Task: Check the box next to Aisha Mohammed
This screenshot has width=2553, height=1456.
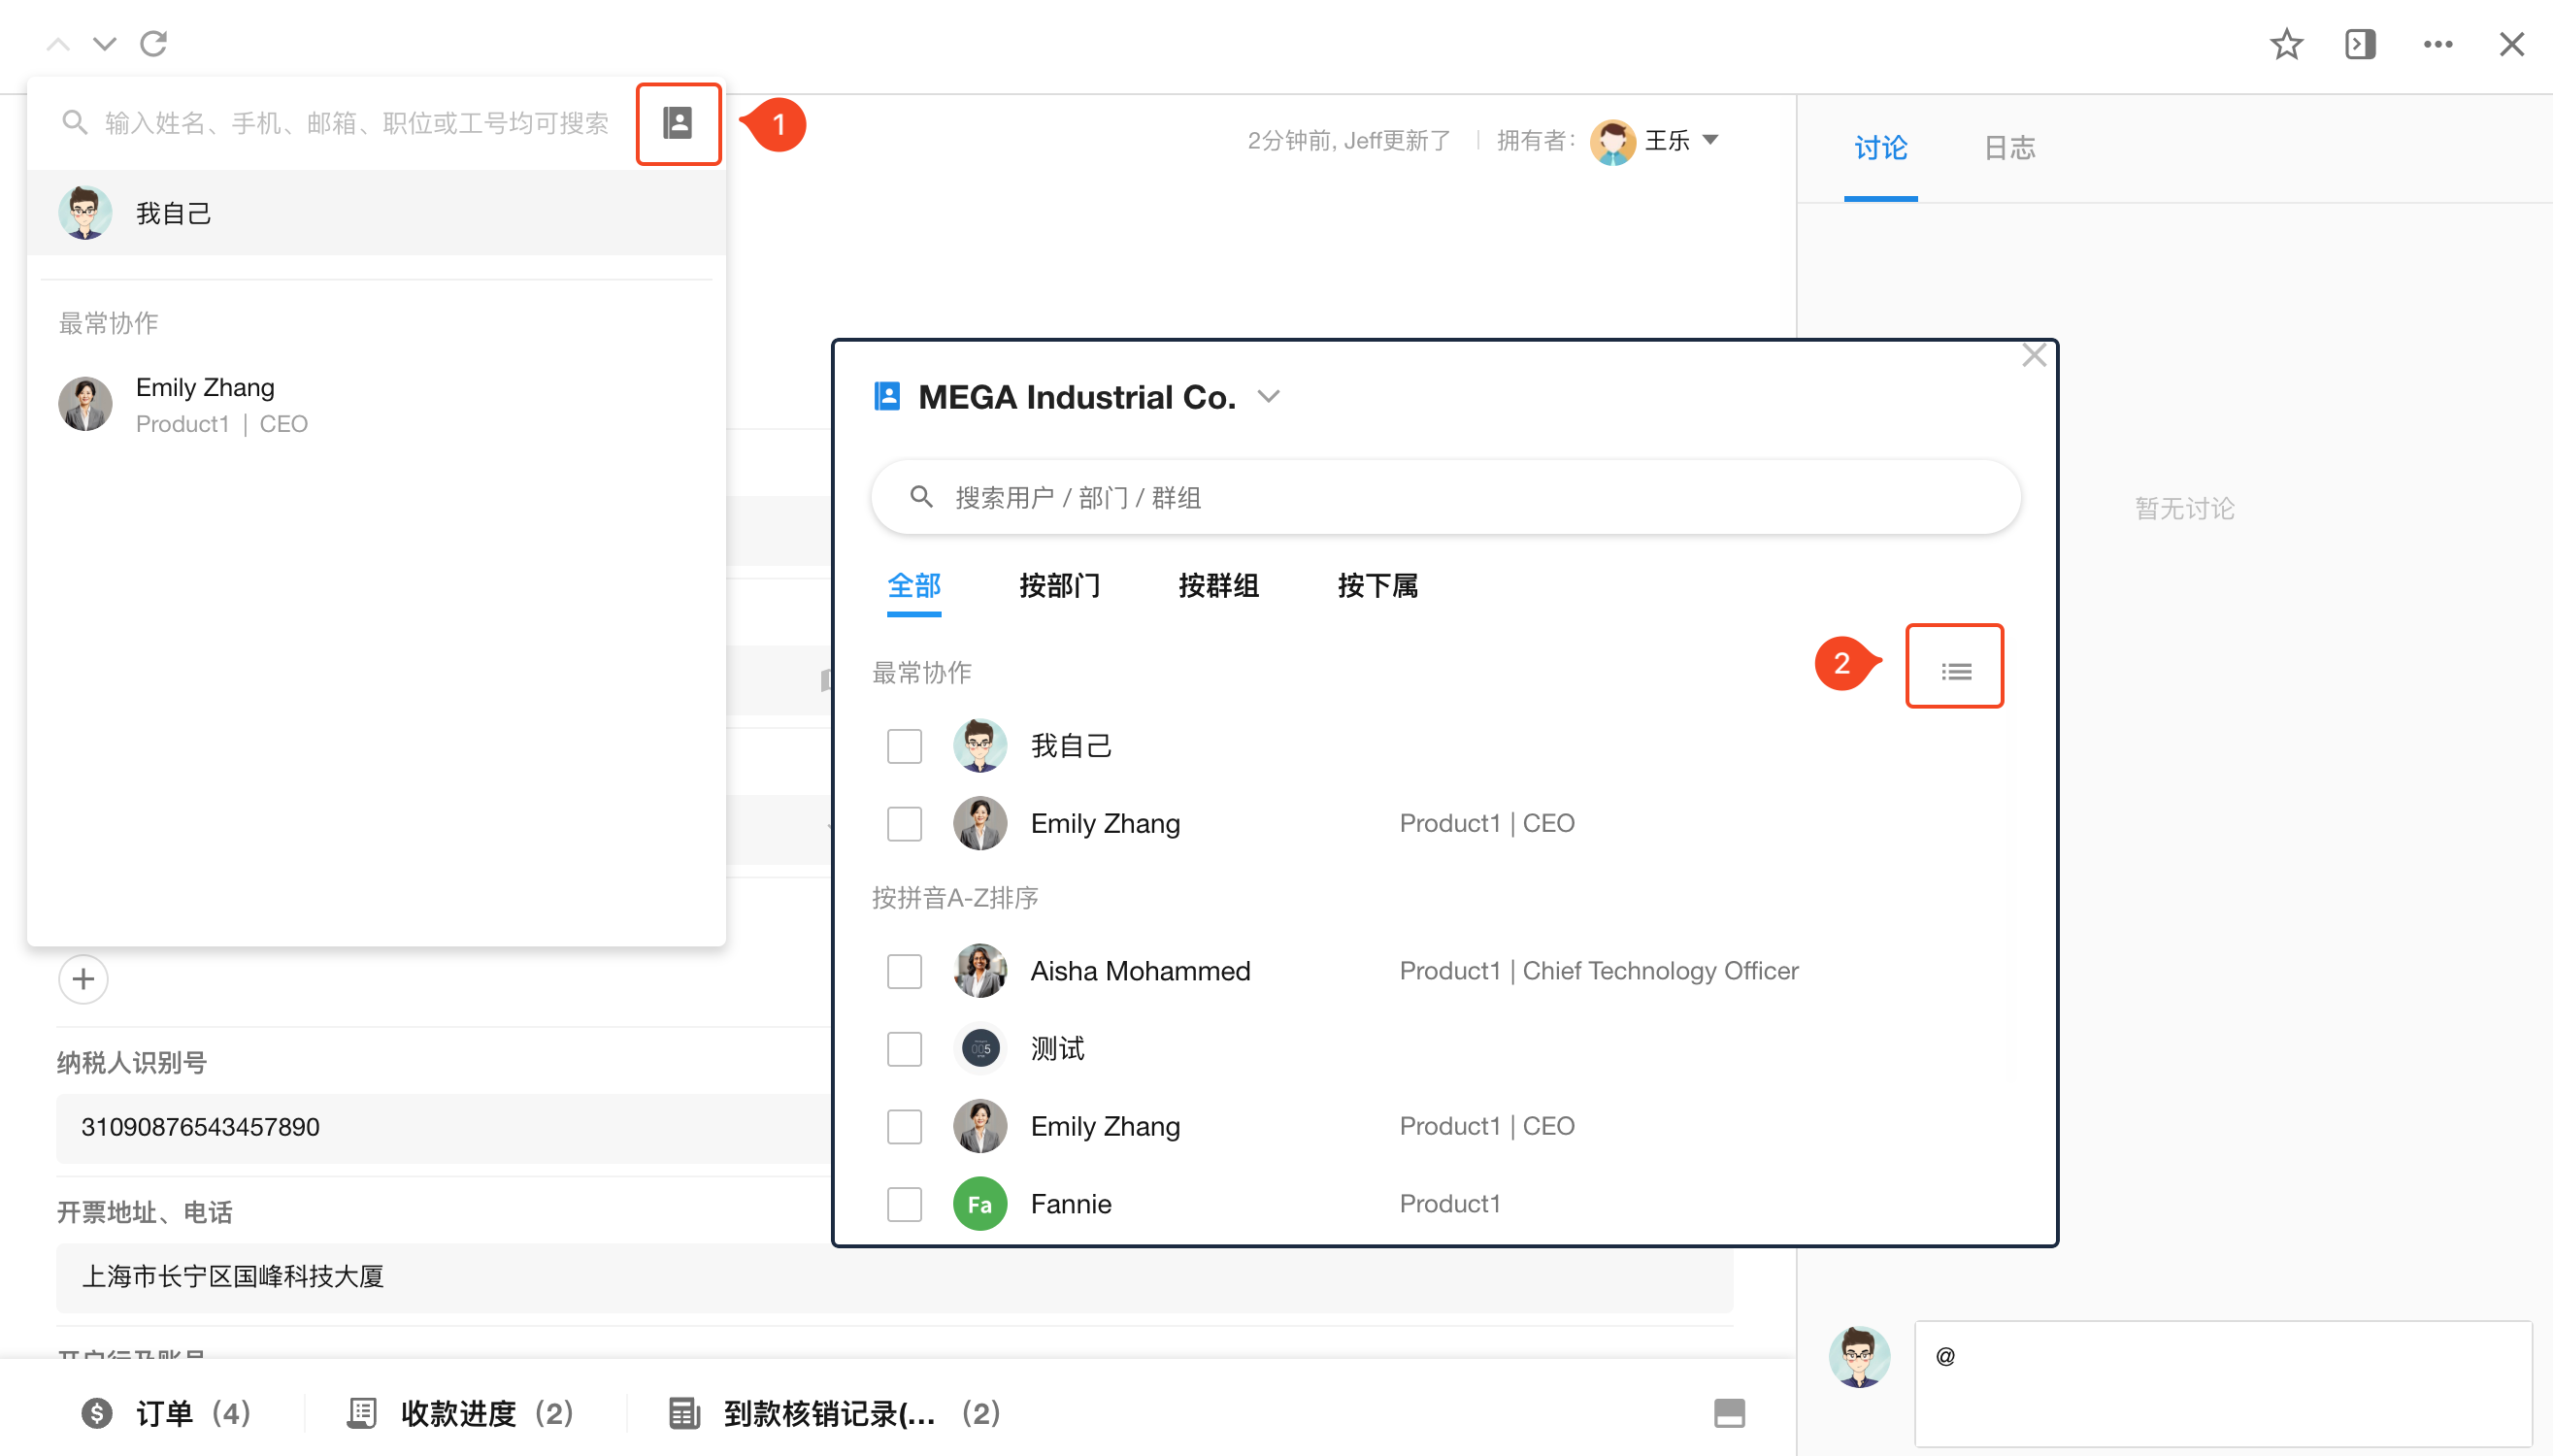Action: [x=904, y=970]
